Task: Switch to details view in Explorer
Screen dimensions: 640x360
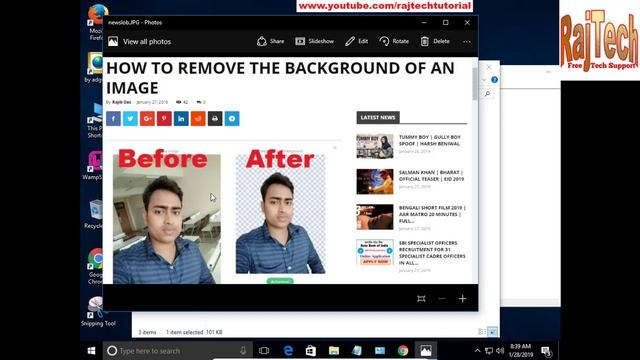Action: tap(482, 332)
